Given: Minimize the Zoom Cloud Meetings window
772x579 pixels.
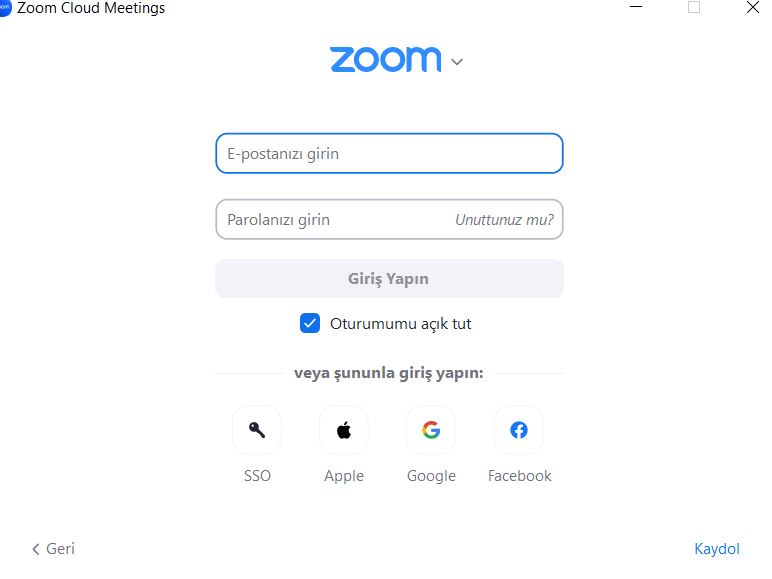Looking at the screenshot, I should pos(636,7).
